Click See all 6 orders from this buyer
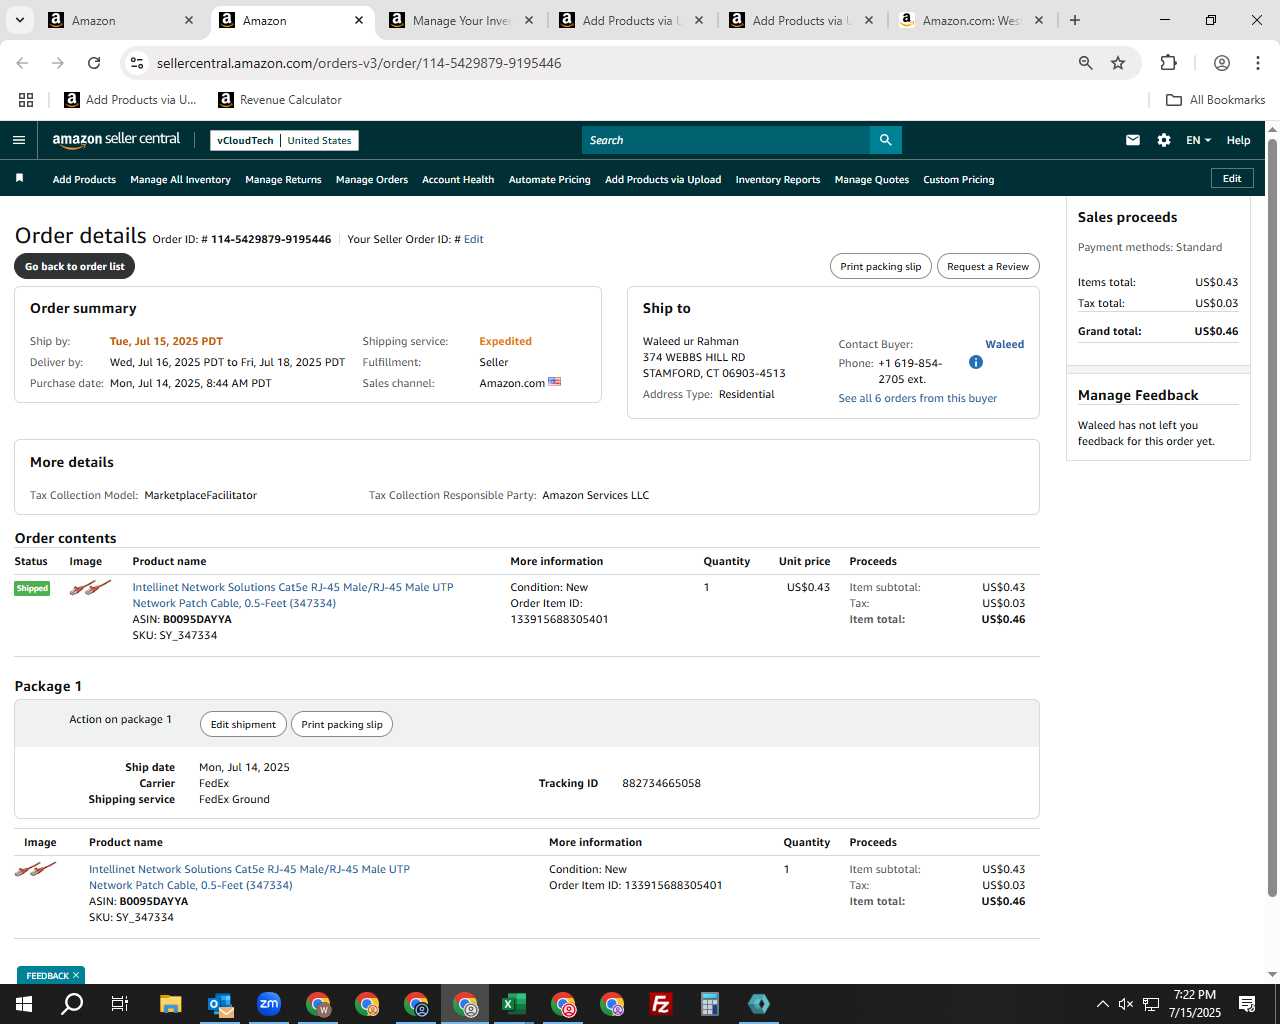The image size is (1280, 1024). click(x=918, y=398)
